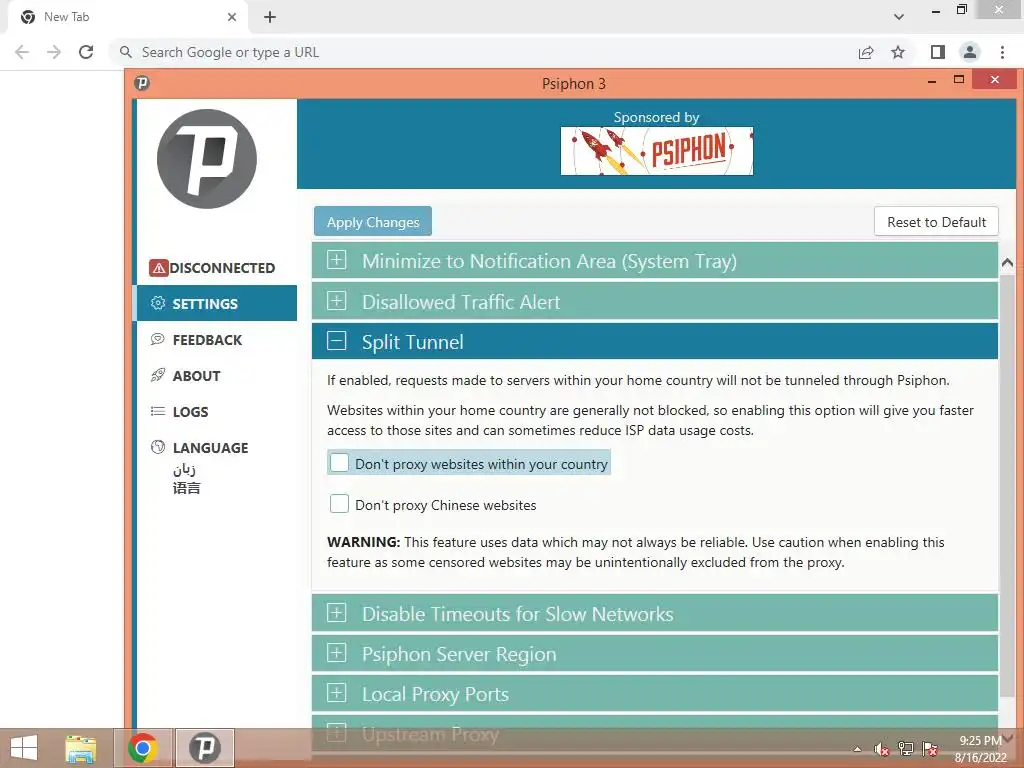1024x768 pixels.
Task: Click the Apply Changes button
Action: coord(373,222)
